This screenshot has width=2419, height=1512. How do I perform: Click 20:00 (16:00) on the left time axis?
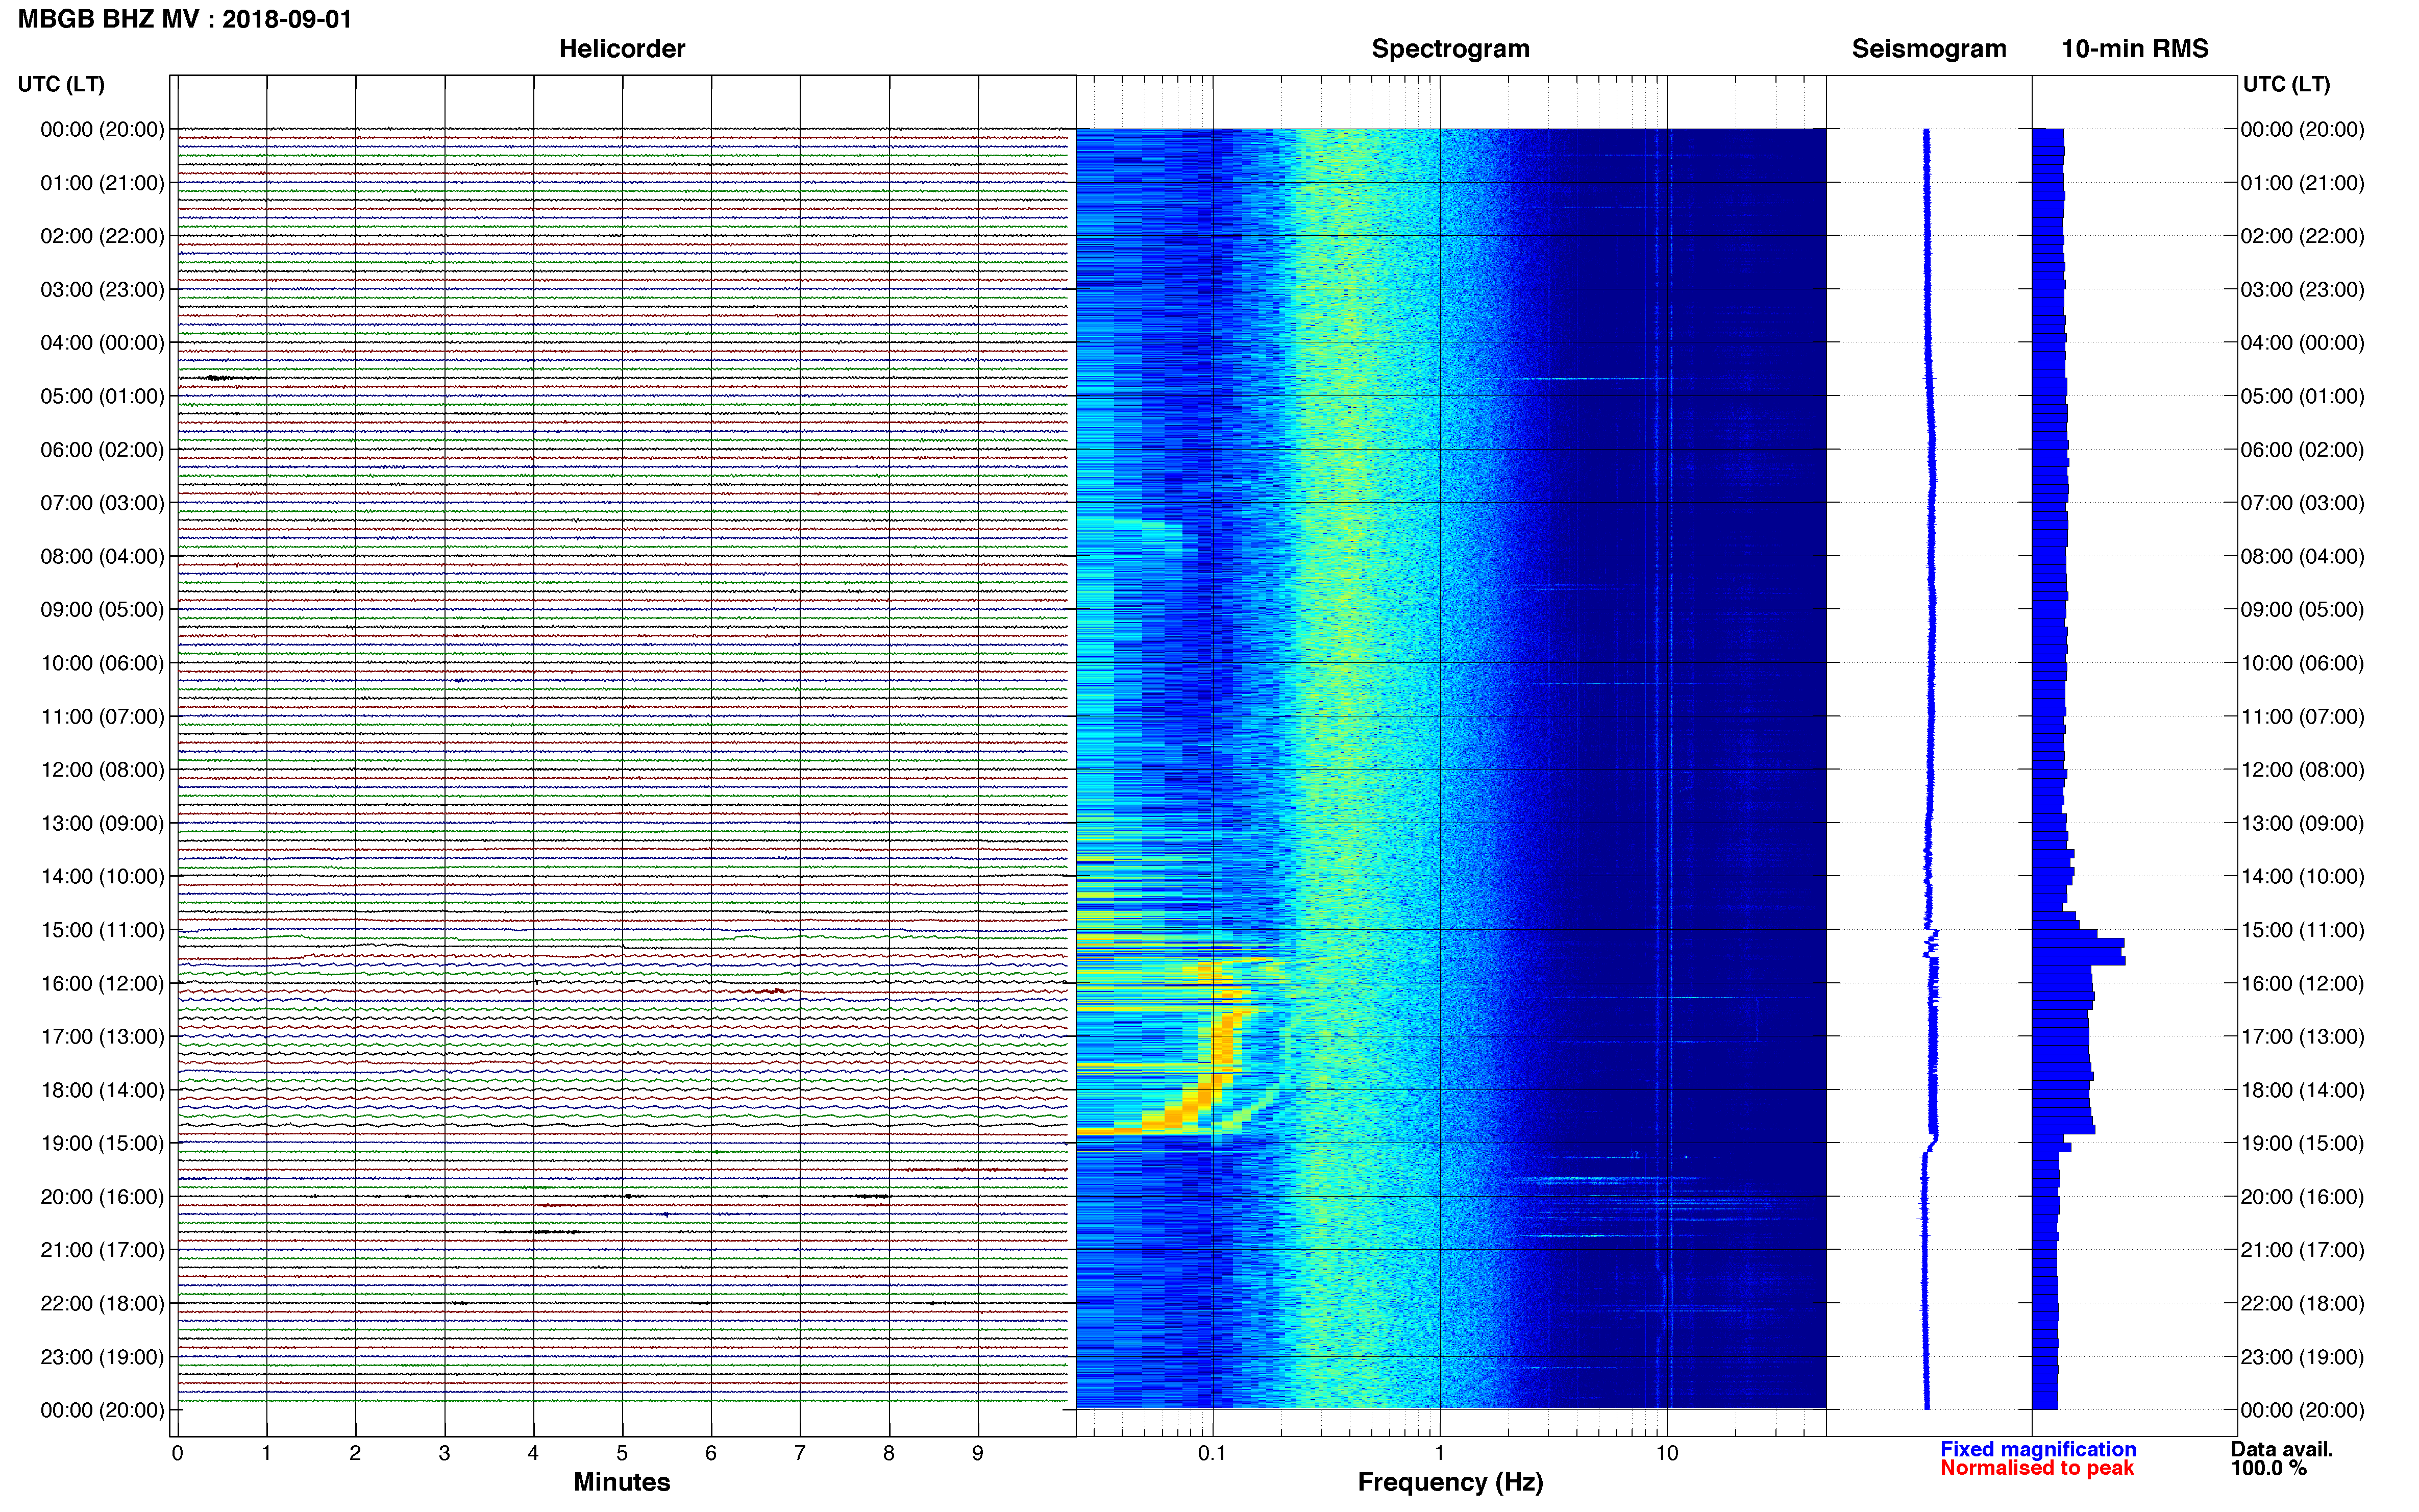102,1196
